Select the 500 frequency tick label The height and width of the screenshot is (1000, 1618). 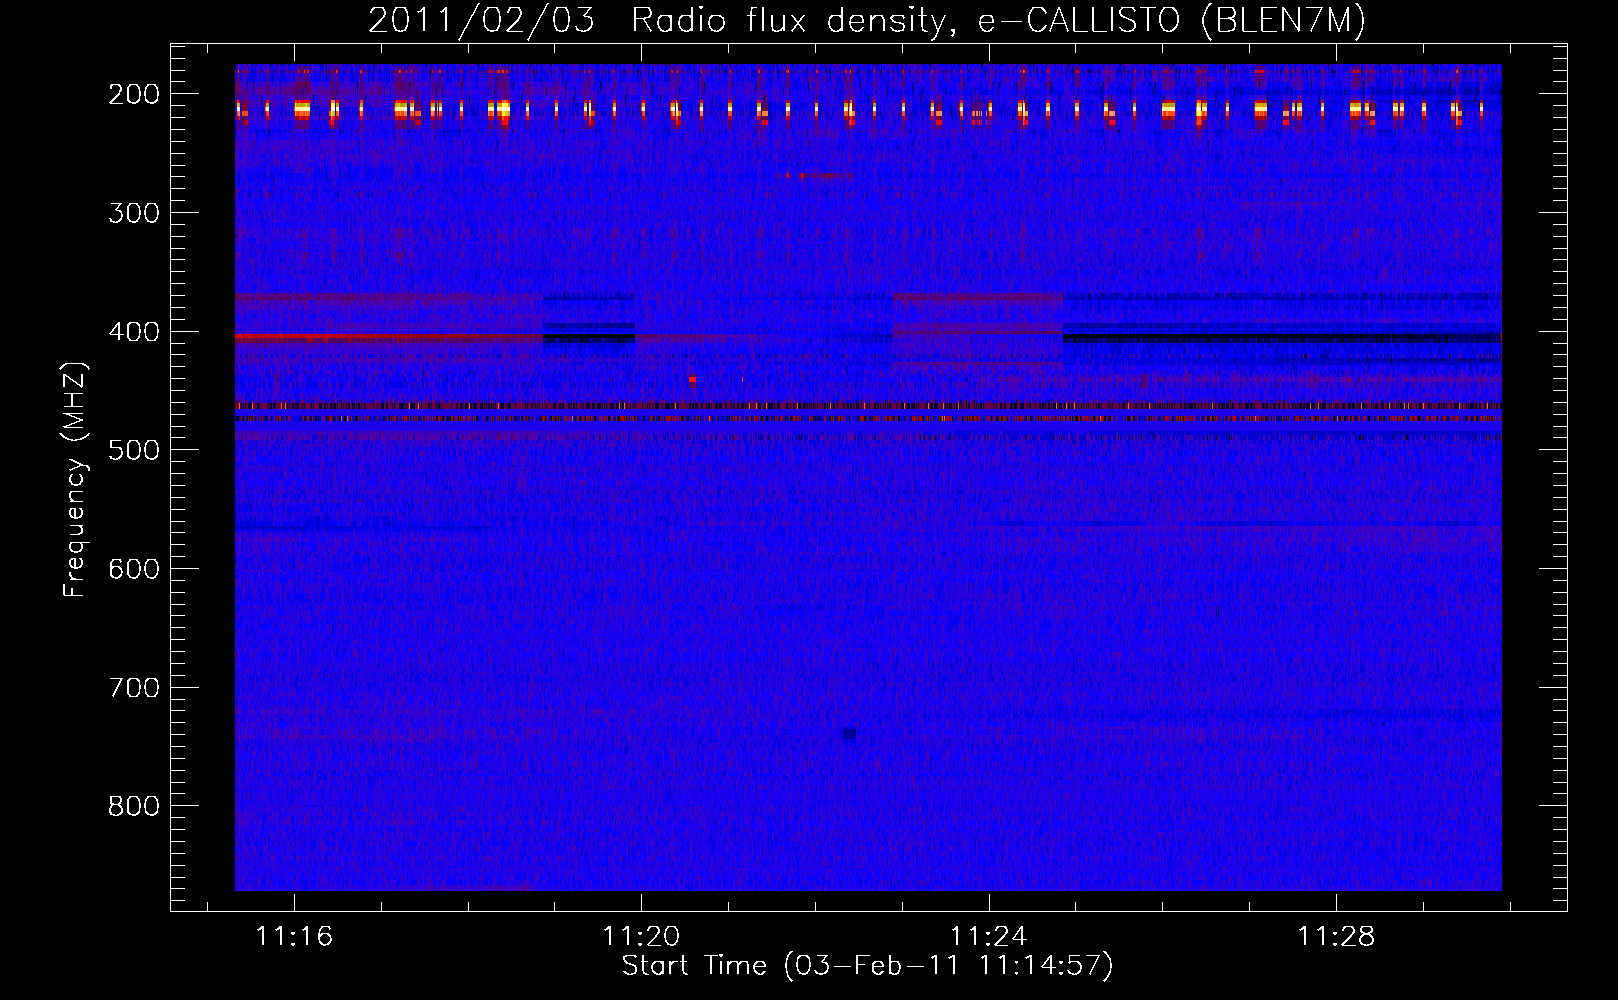[x=133, y=450]
